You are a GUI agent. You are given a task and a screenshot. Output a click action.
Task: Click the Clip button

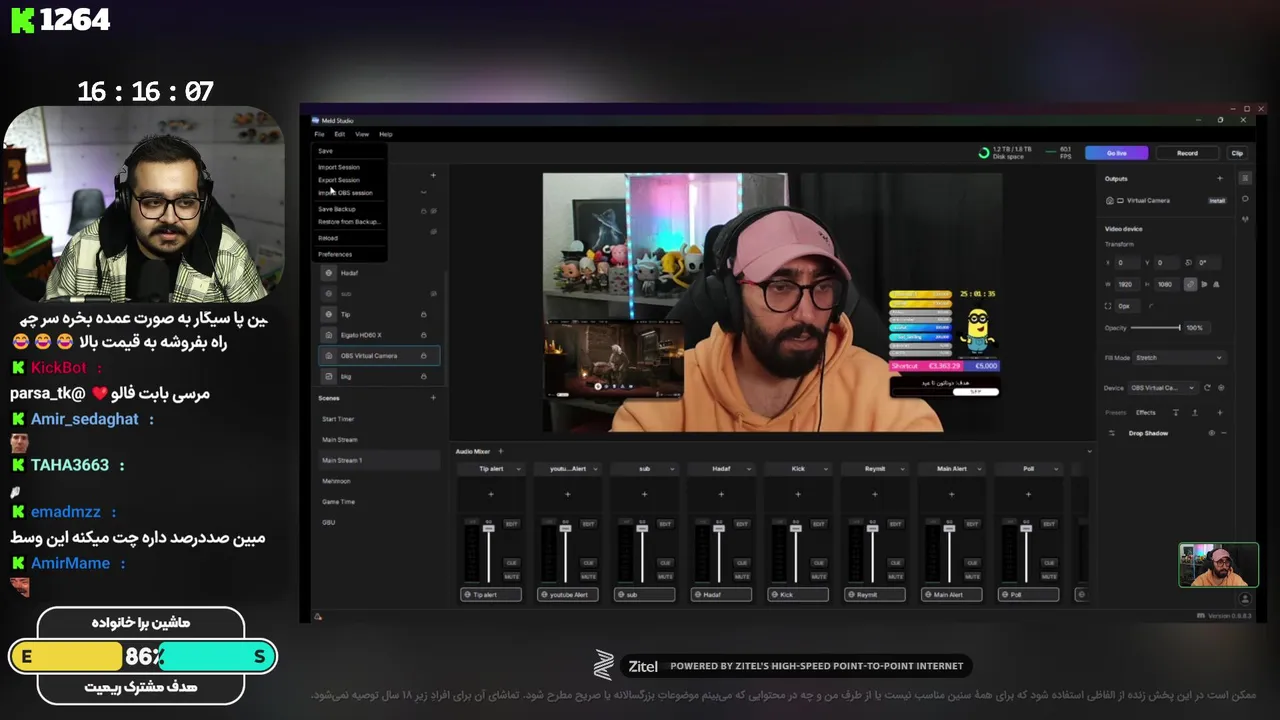[x=1237, y=153]
